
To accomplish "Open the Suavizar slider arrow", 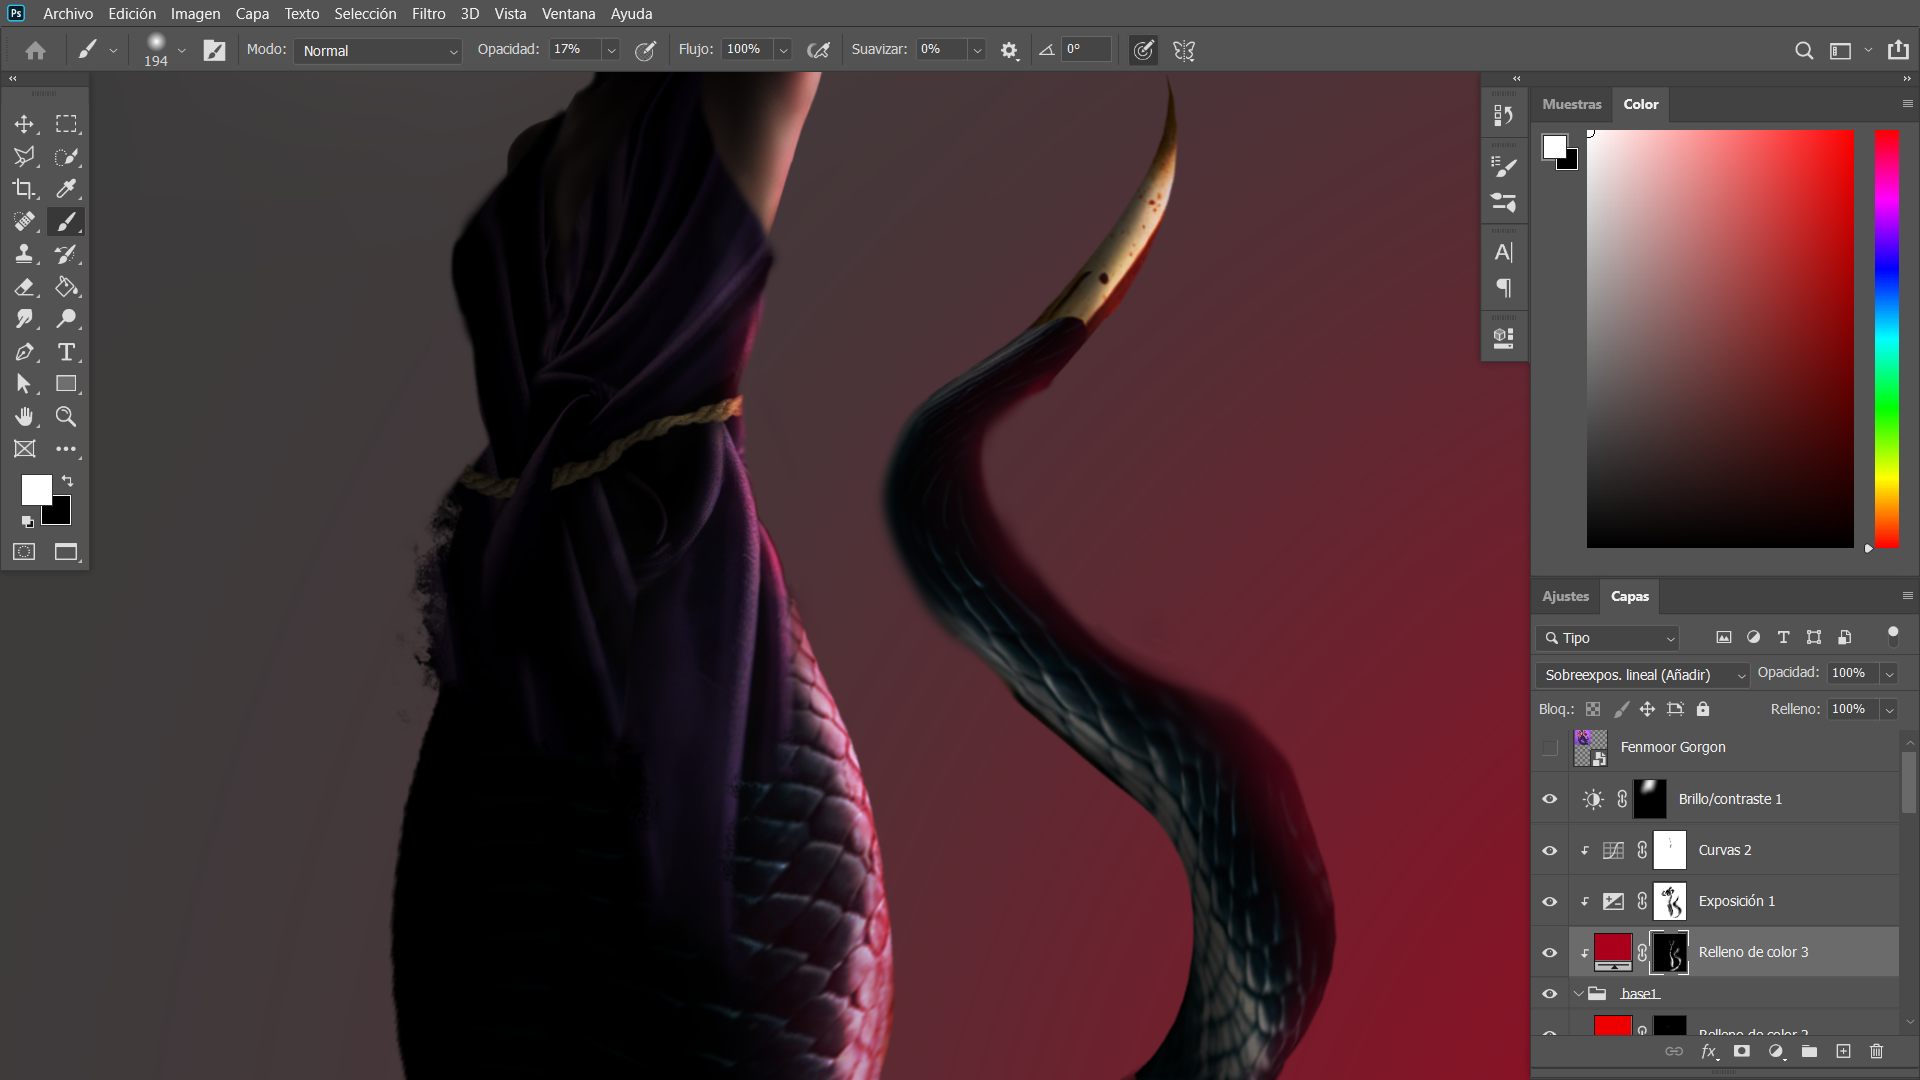I will point(977,50).
